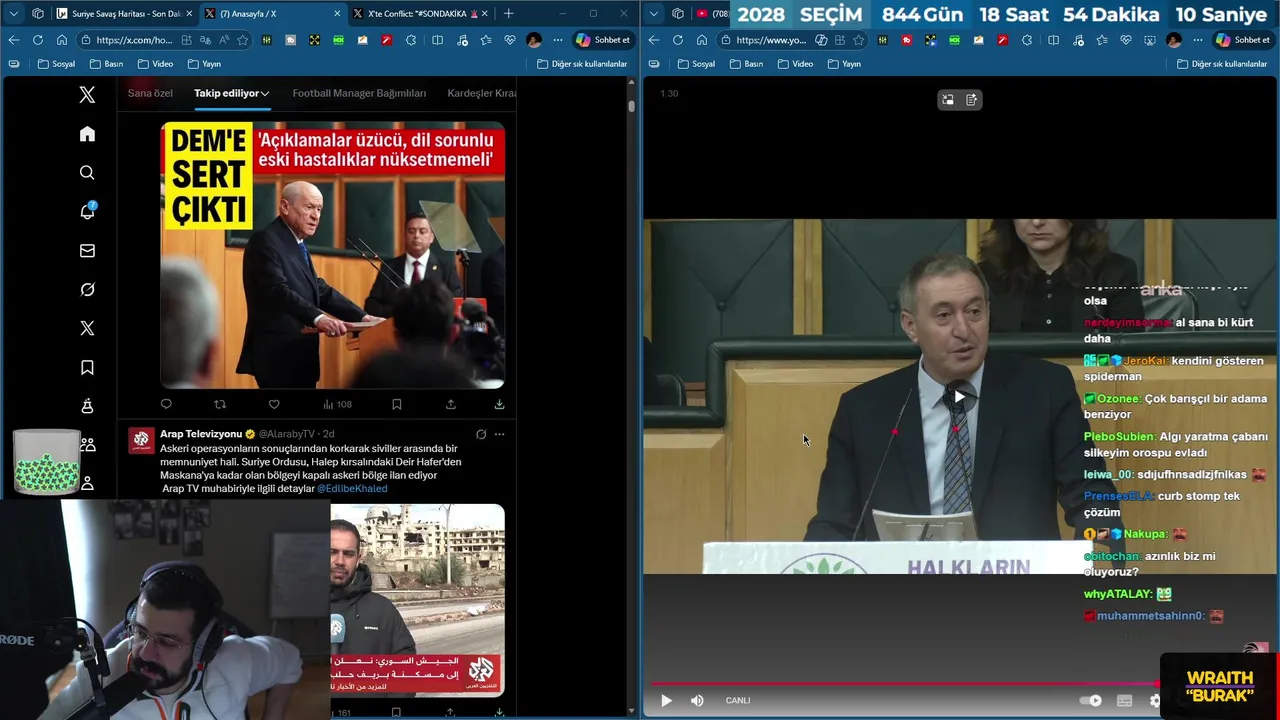Open profile avatar in right browser toolbar

[x=1173, y=40]
